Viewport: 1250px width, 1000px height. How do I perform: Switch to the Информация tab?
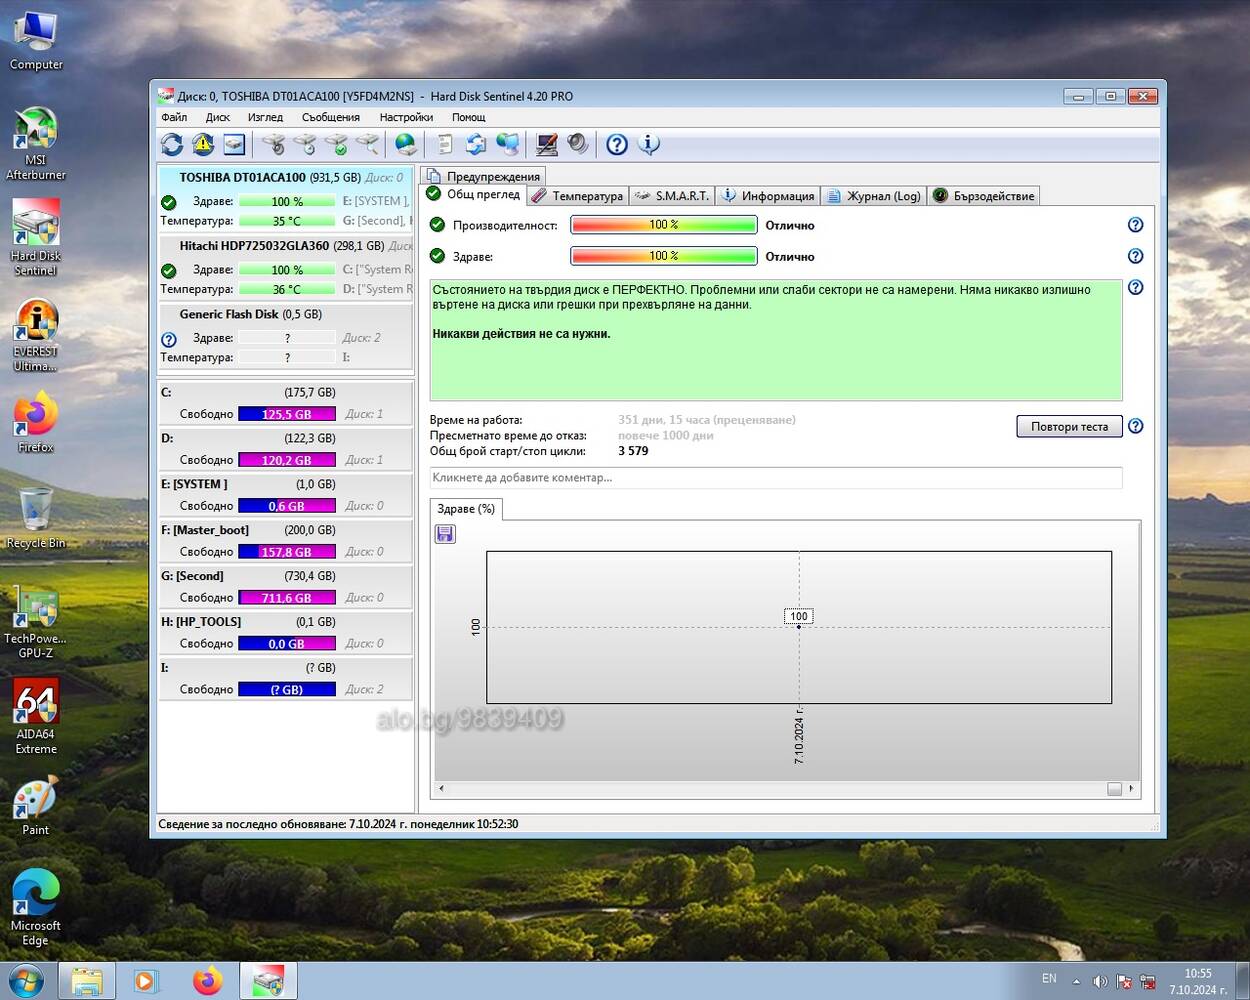[768, 196]
